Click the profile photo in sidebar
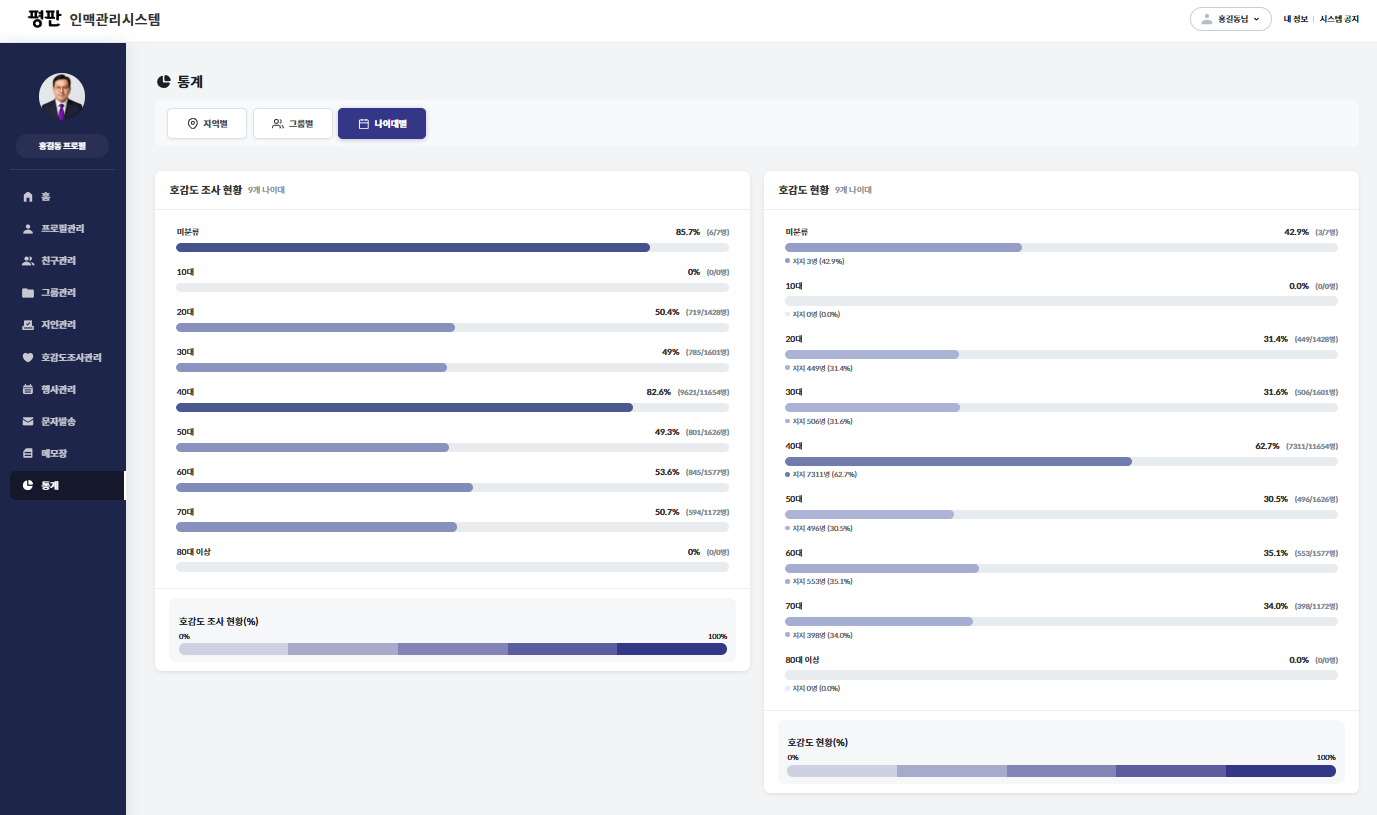 (x=62, y=96)
